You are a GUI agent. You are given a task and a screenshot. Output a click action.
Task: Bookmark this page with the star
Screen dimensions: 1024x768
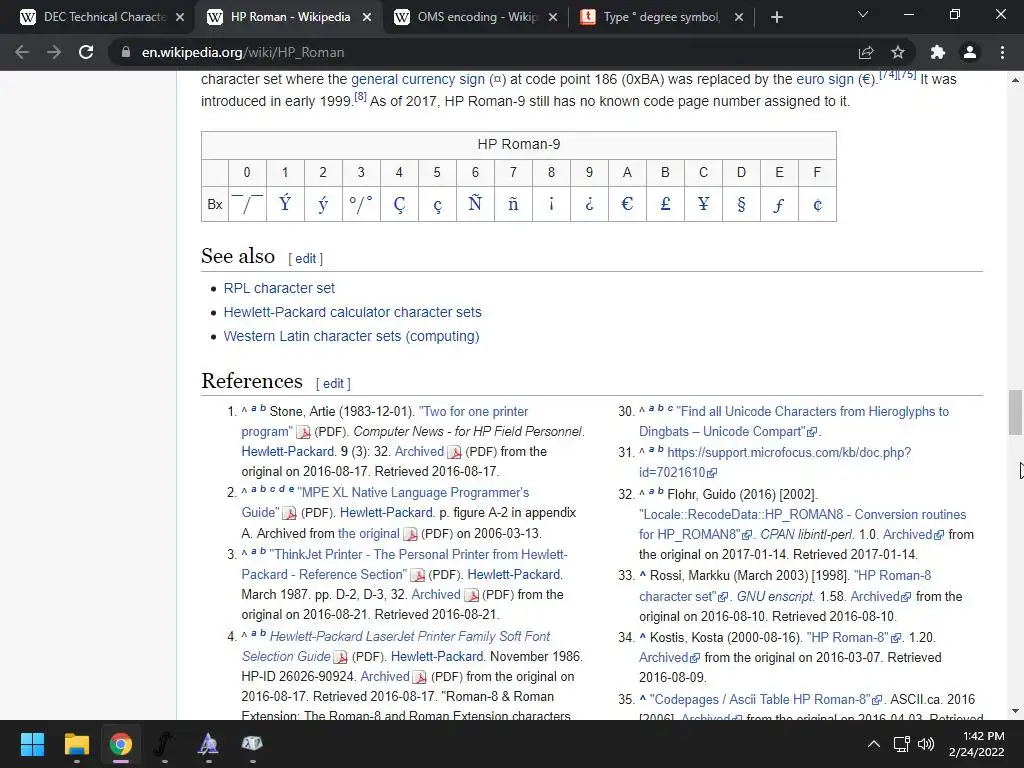(x=898, y=52)
